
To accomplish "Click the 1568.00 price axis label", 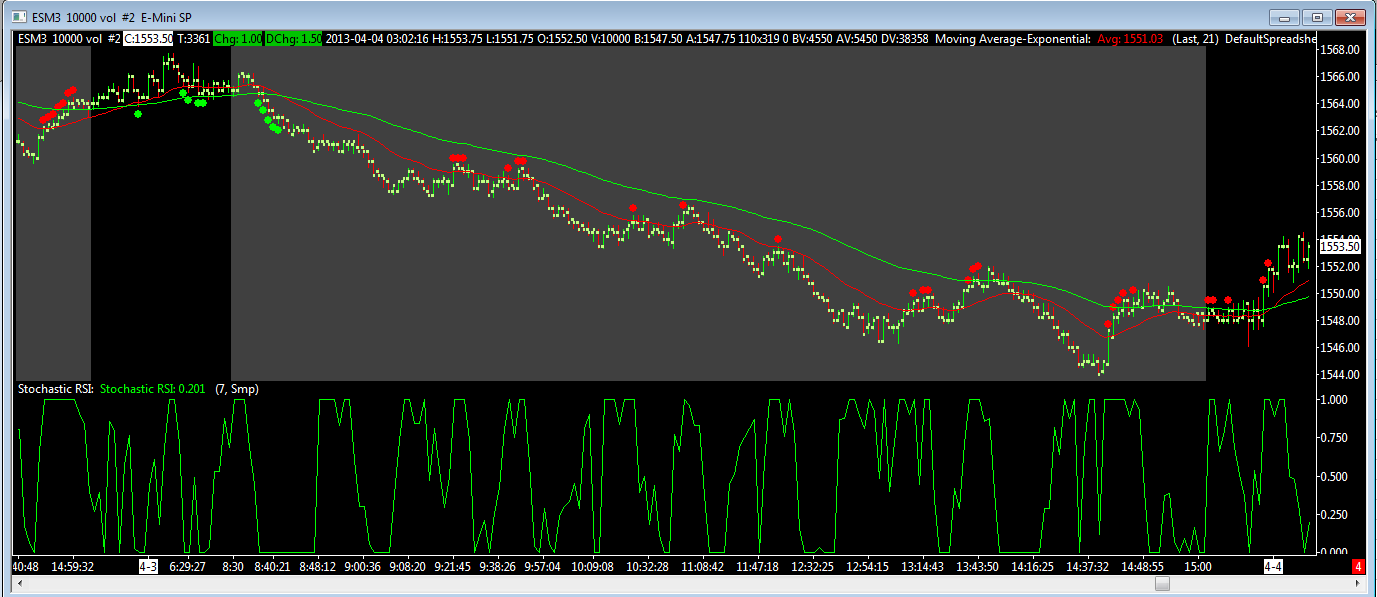I will (1339, 49).
